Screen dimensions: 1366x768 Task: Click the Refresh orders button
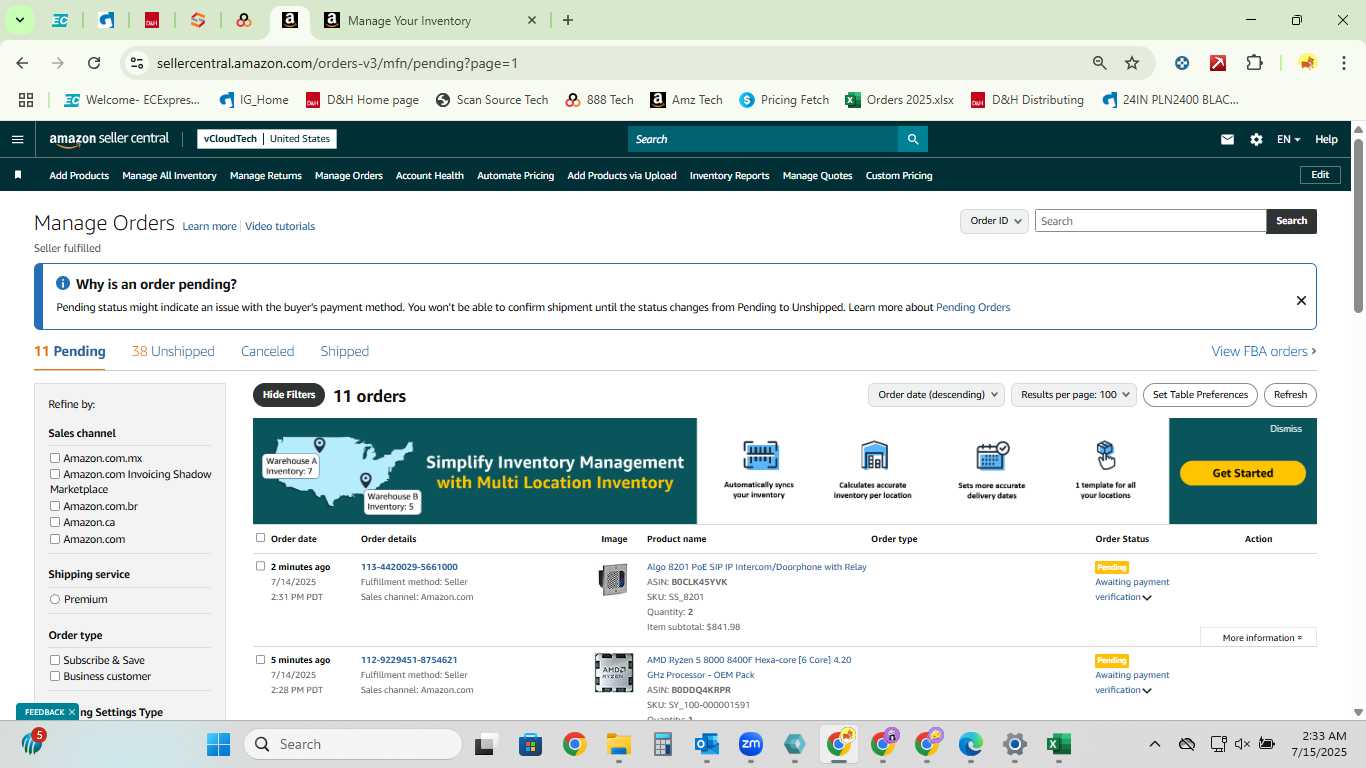point(1290,395)
